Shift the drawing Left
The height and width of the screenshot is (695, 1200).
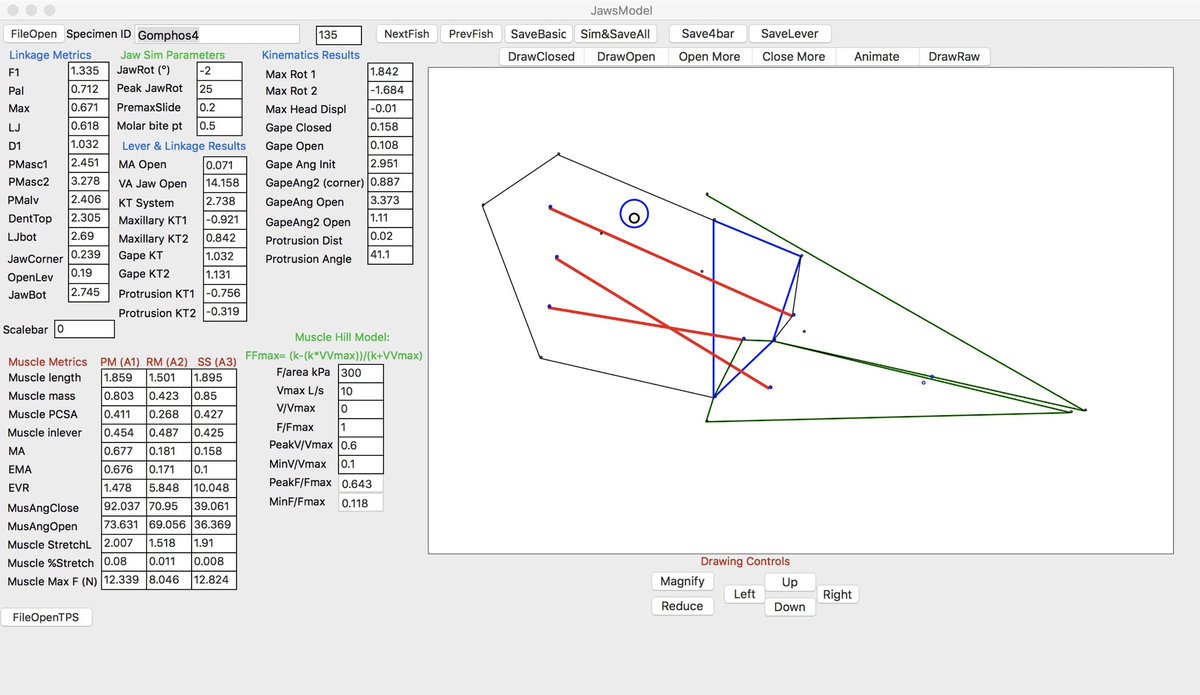tap(743, 593)
